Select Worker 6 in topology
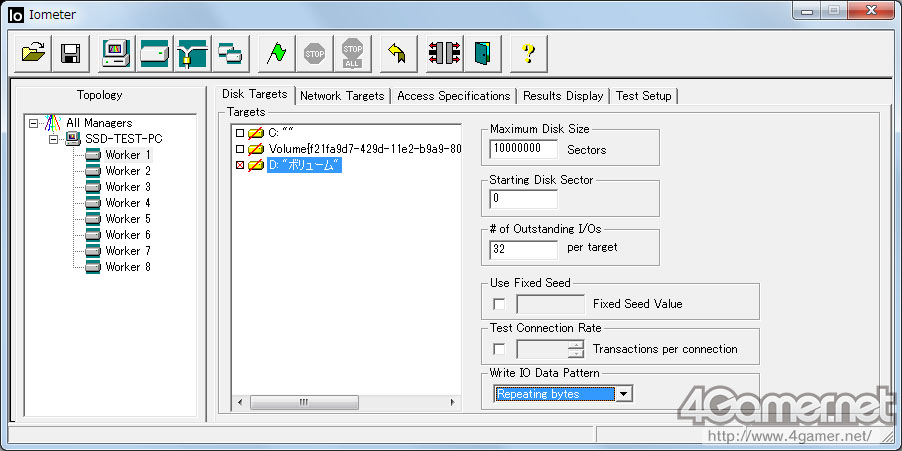 (128, 235)
